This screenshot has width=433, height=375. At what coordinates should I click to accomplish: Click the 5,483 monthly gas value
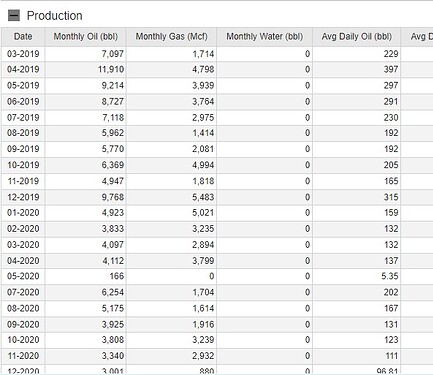pyautogui.click(x=203, y=197)
